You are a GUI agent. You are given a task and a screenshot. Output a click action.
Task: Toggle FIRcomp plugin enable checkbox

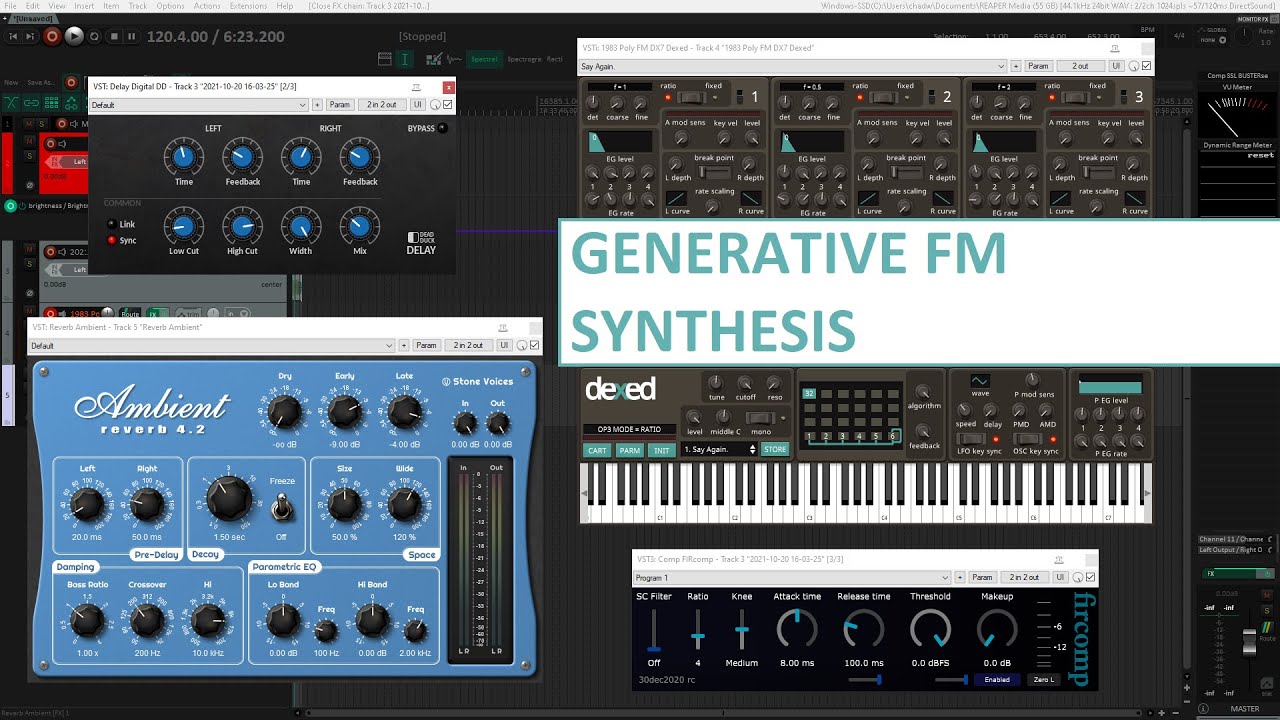pos(1091,577)
